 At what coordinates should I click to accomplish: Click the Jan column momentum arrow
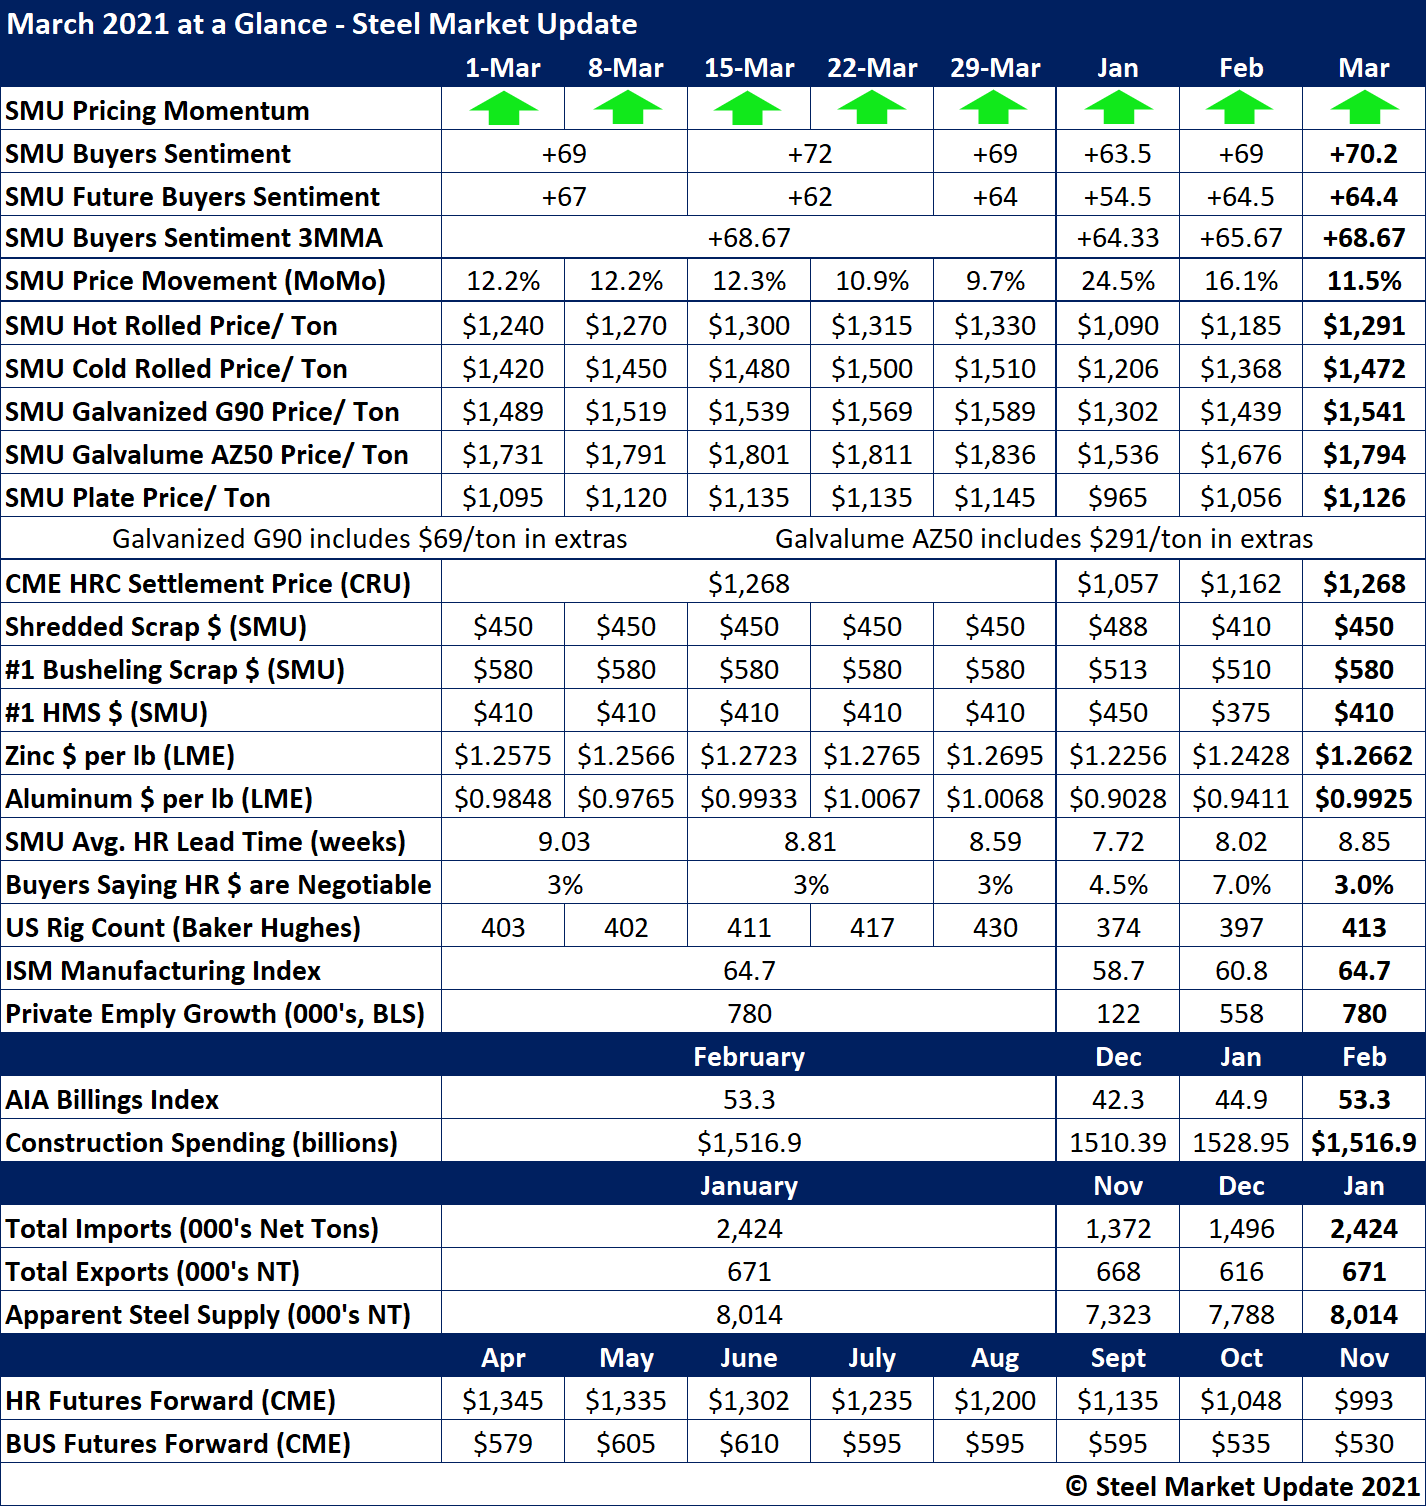tap(1118, 108)
